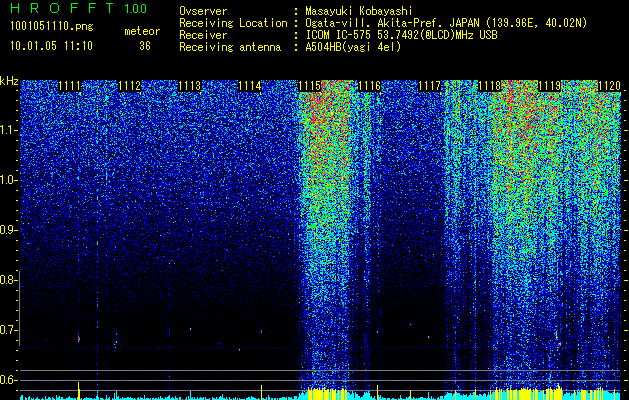Click the 1.1 frequency axis label
This screenshot has height=400, width=629.
tap(8, 130)
